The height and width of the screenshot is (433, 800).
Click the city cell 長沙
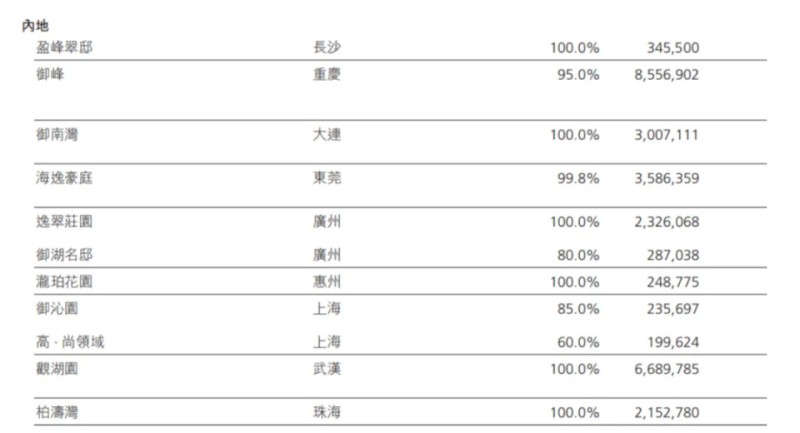(x=327, y=47)
